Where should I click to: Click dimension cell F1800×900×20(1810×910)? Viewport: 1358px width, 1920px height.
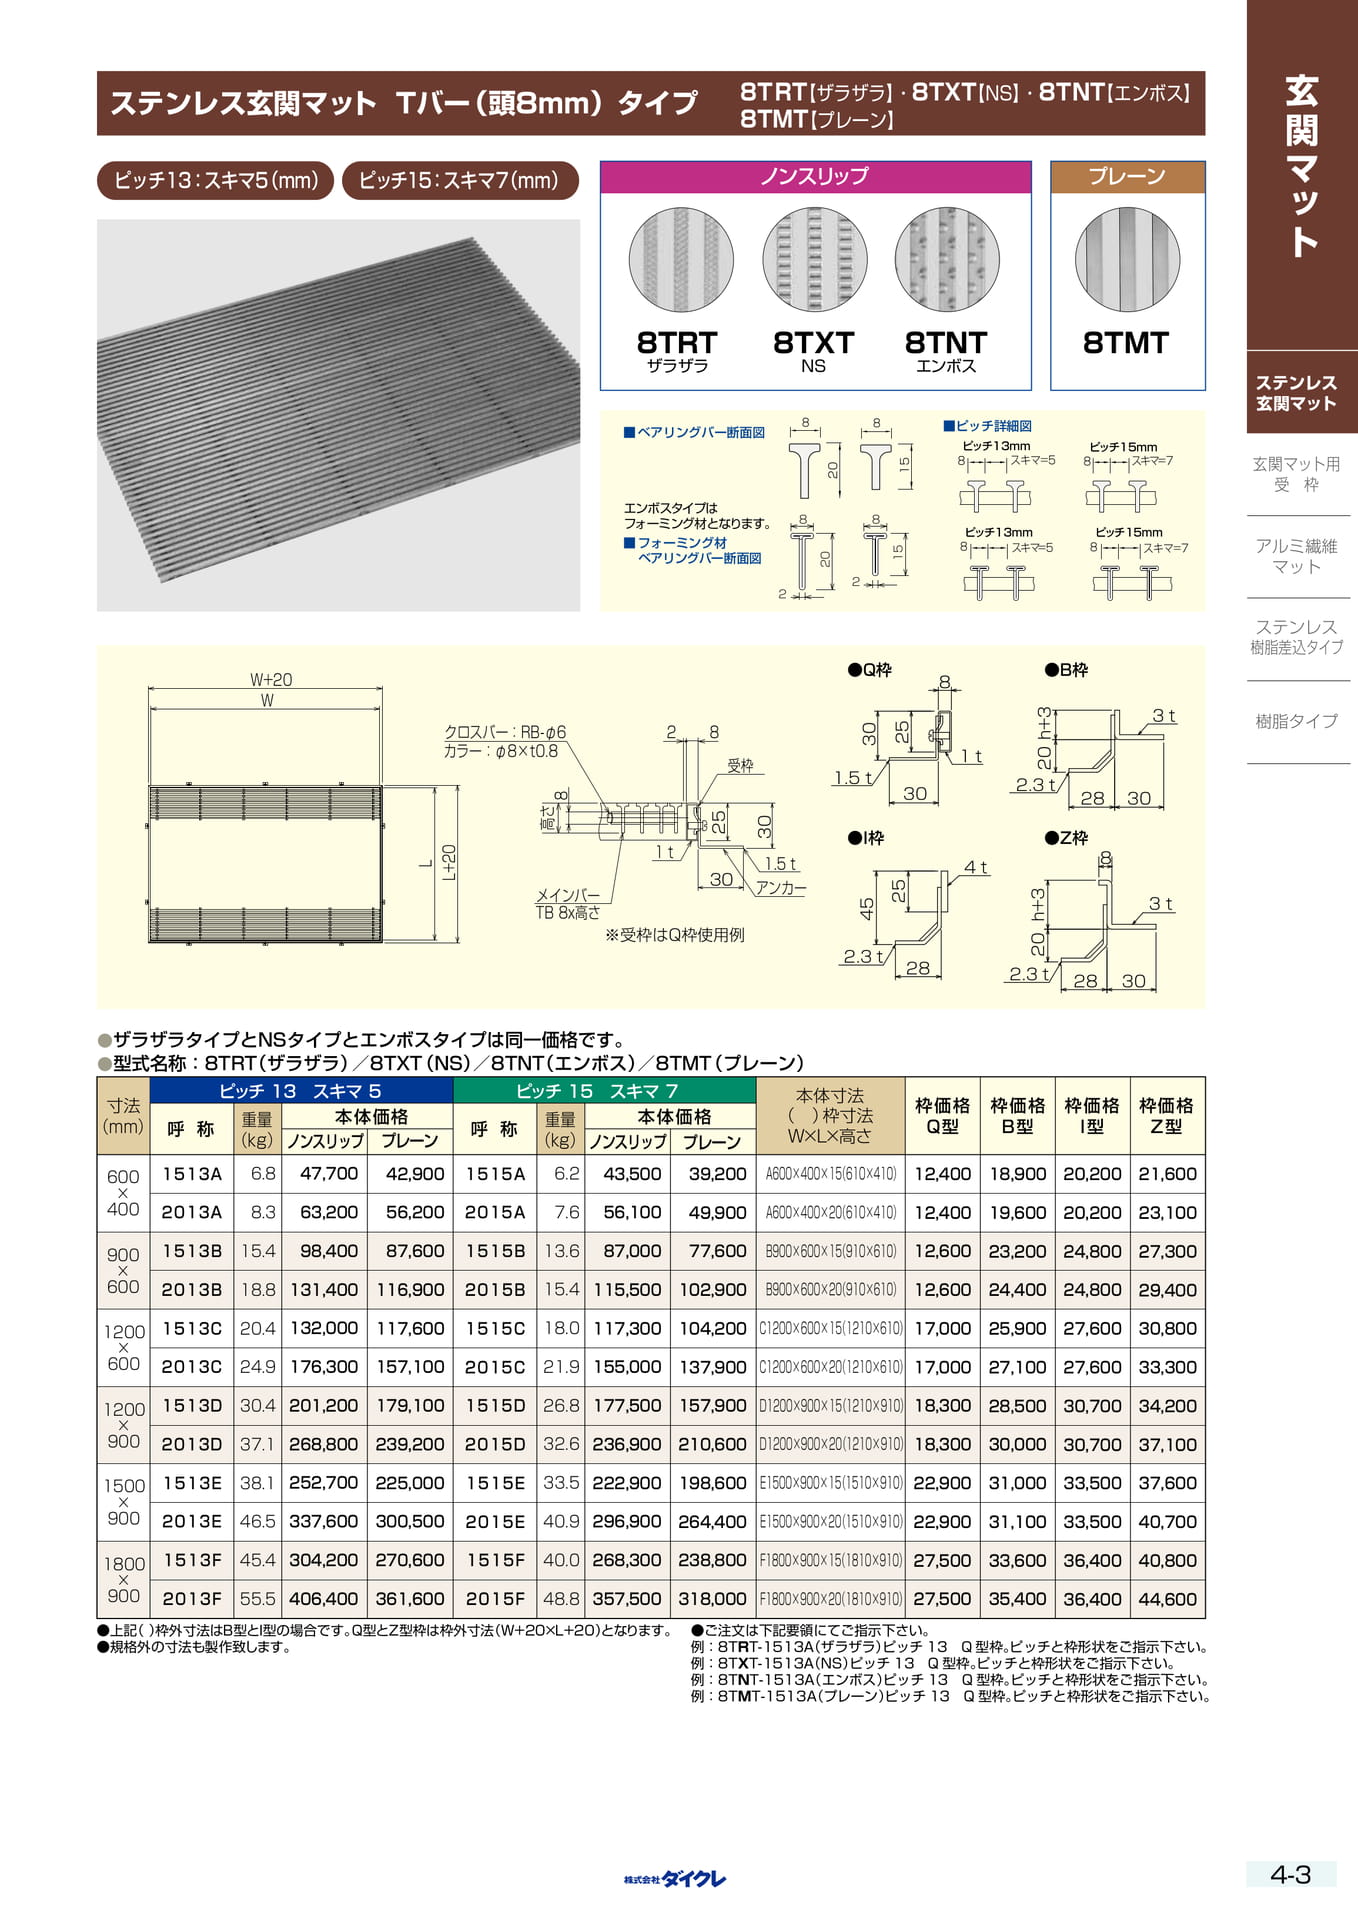[x=830, y=1599]
